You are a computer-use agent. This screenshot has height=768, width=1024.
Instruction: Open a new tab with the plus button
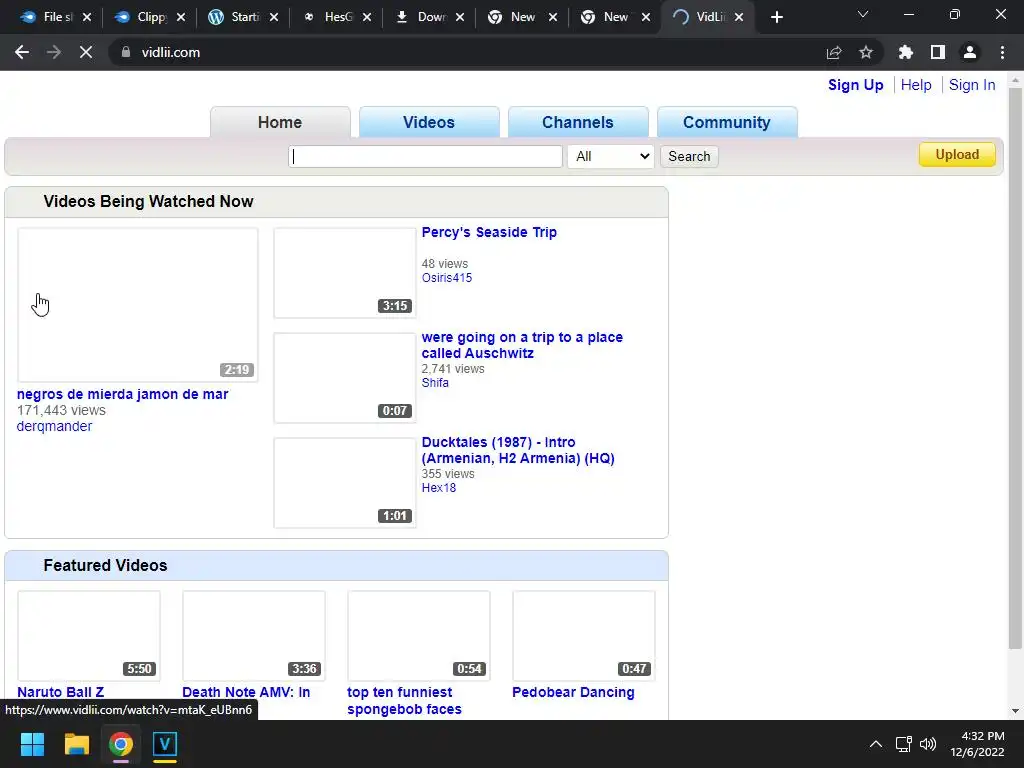pyautogui.click(x=776, y=18)
